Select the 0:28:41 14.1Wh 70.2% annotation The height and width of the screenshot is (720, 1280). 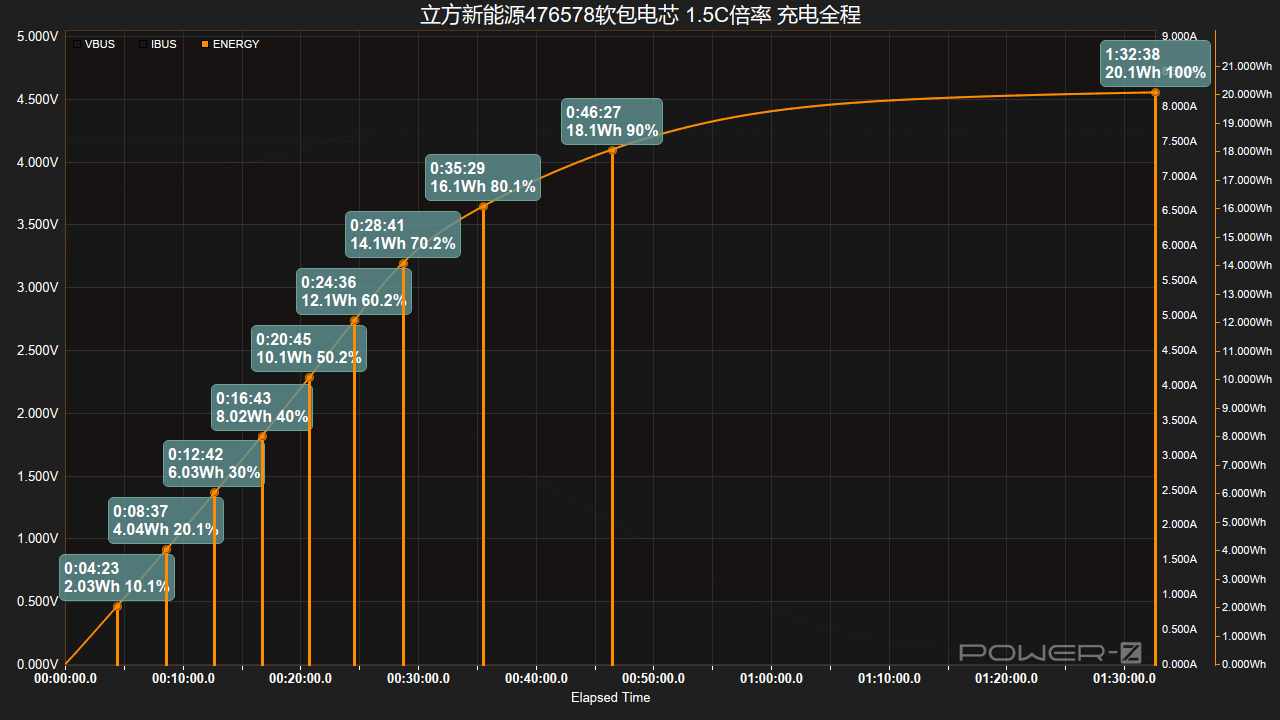pyautogui.click(x=403, y=234)
